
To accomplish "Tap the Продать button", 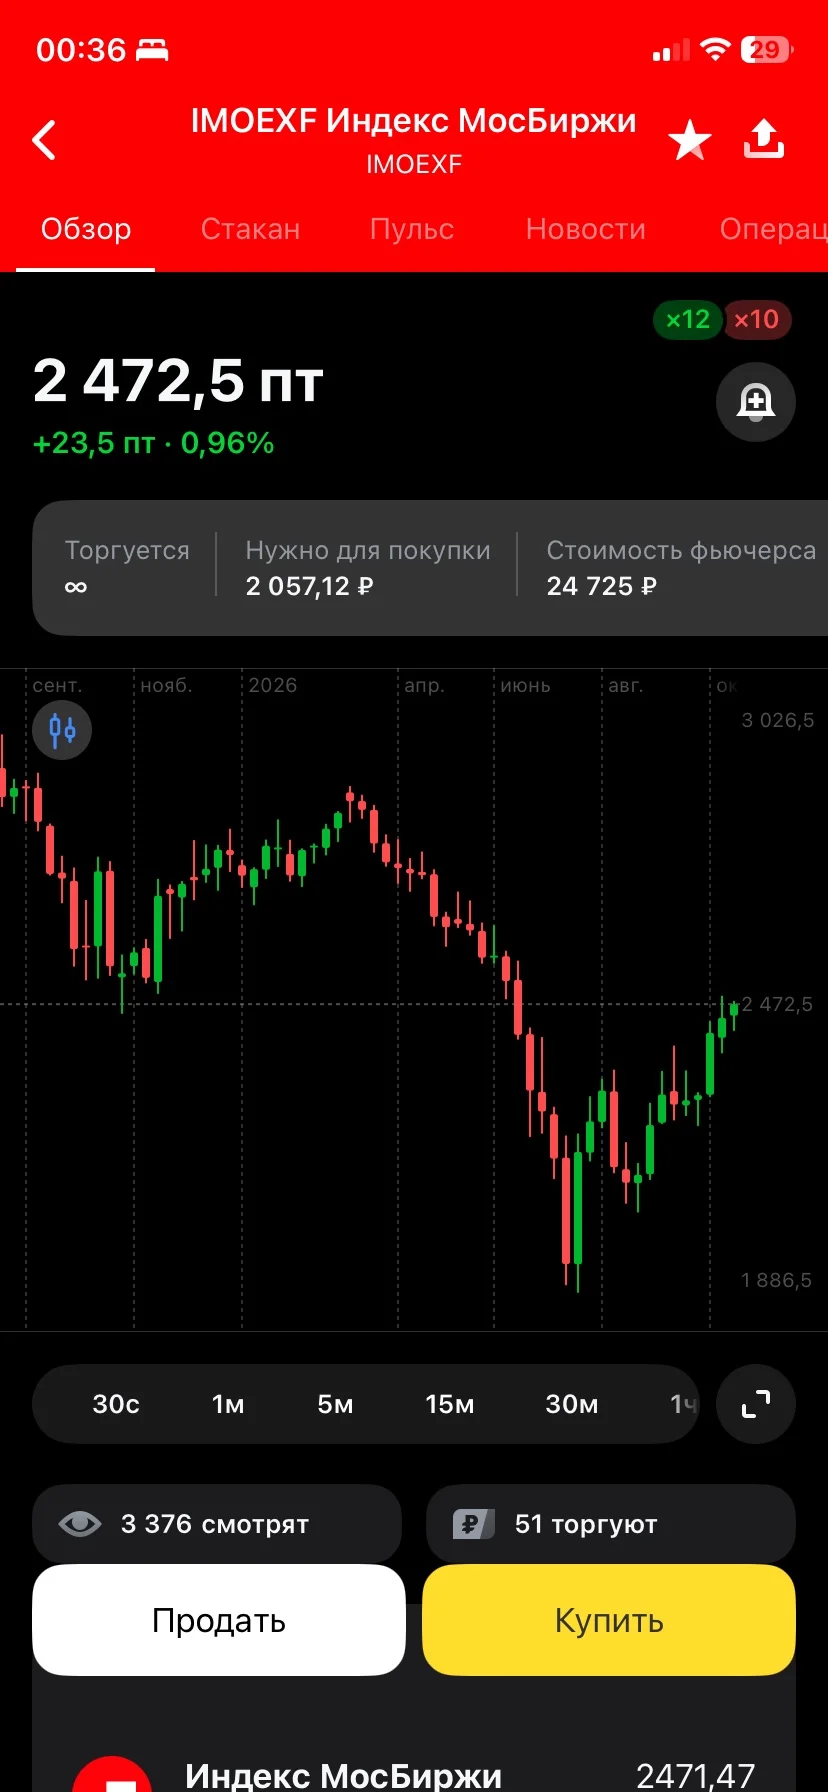I will pyautogui.click(x=219, y=1620).
